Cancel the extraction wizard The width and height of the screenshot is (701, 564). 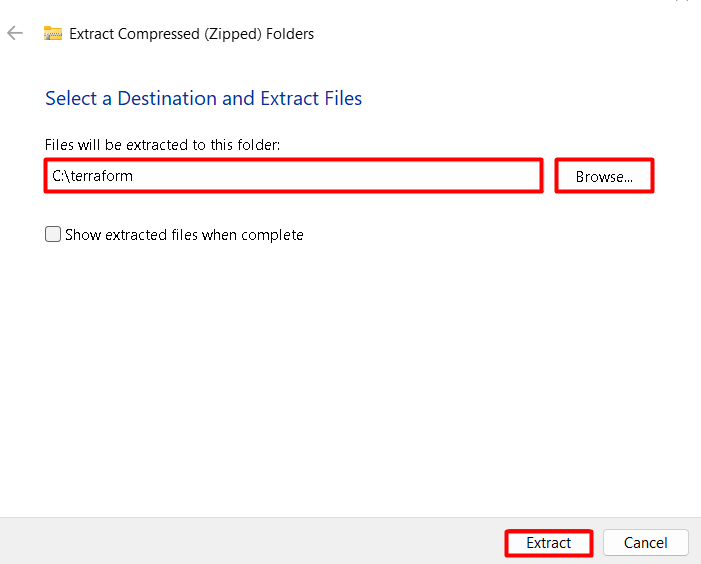646,543
